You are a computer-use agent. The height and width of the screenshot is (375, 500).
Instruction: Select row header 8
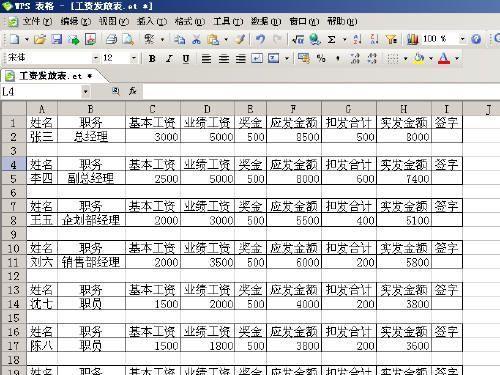coord(13,220)
